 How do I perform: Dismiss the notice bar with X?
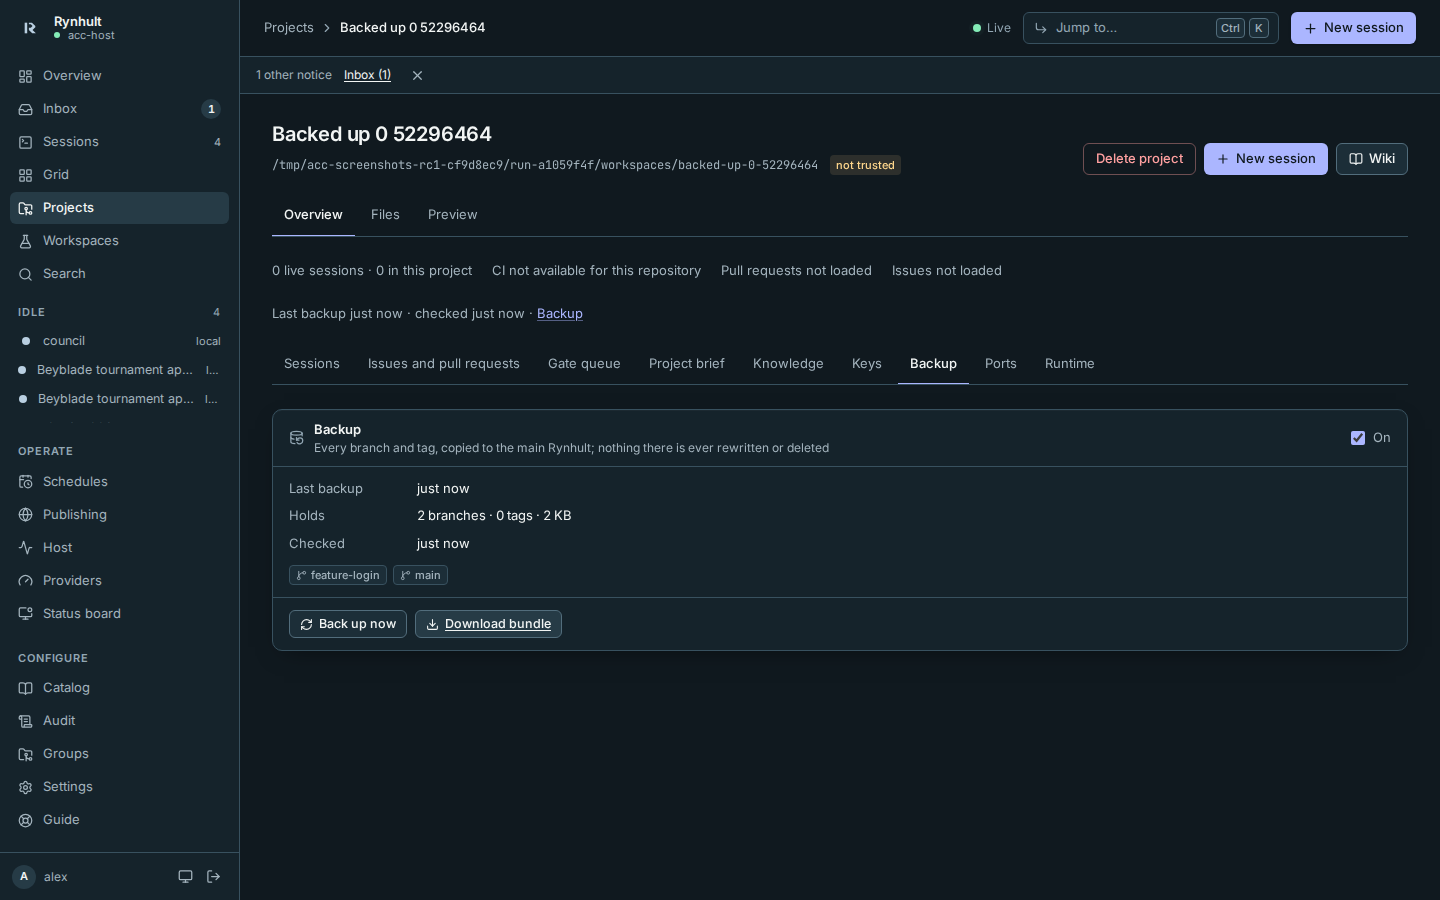[x=417, y=76]
